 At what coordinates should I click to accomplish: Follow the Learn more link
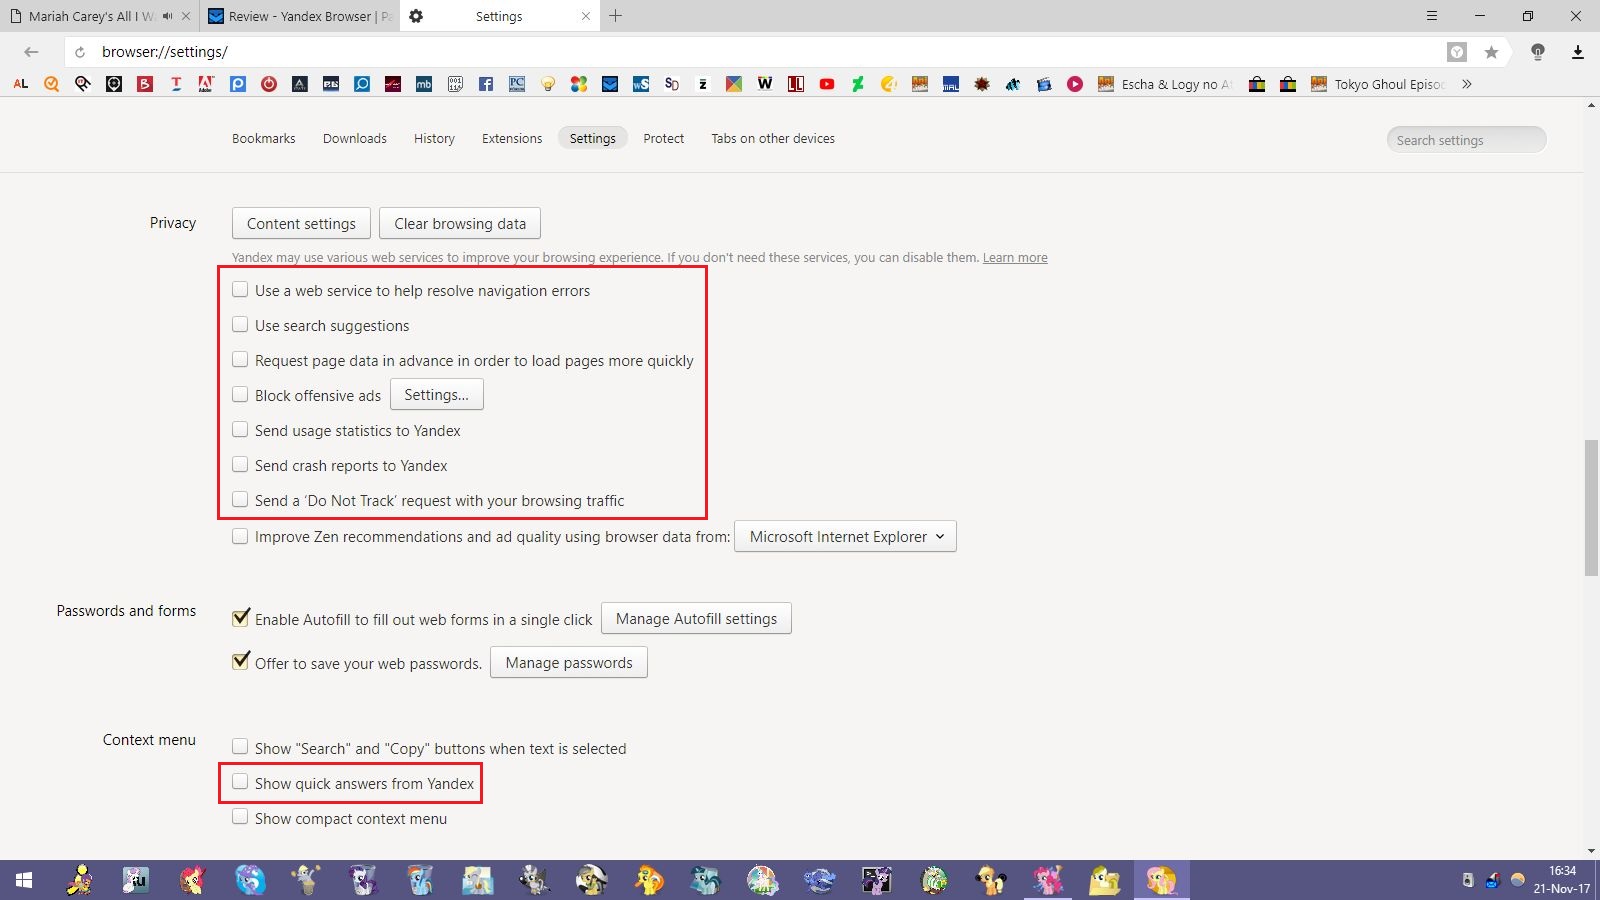tap(1015, 258)
